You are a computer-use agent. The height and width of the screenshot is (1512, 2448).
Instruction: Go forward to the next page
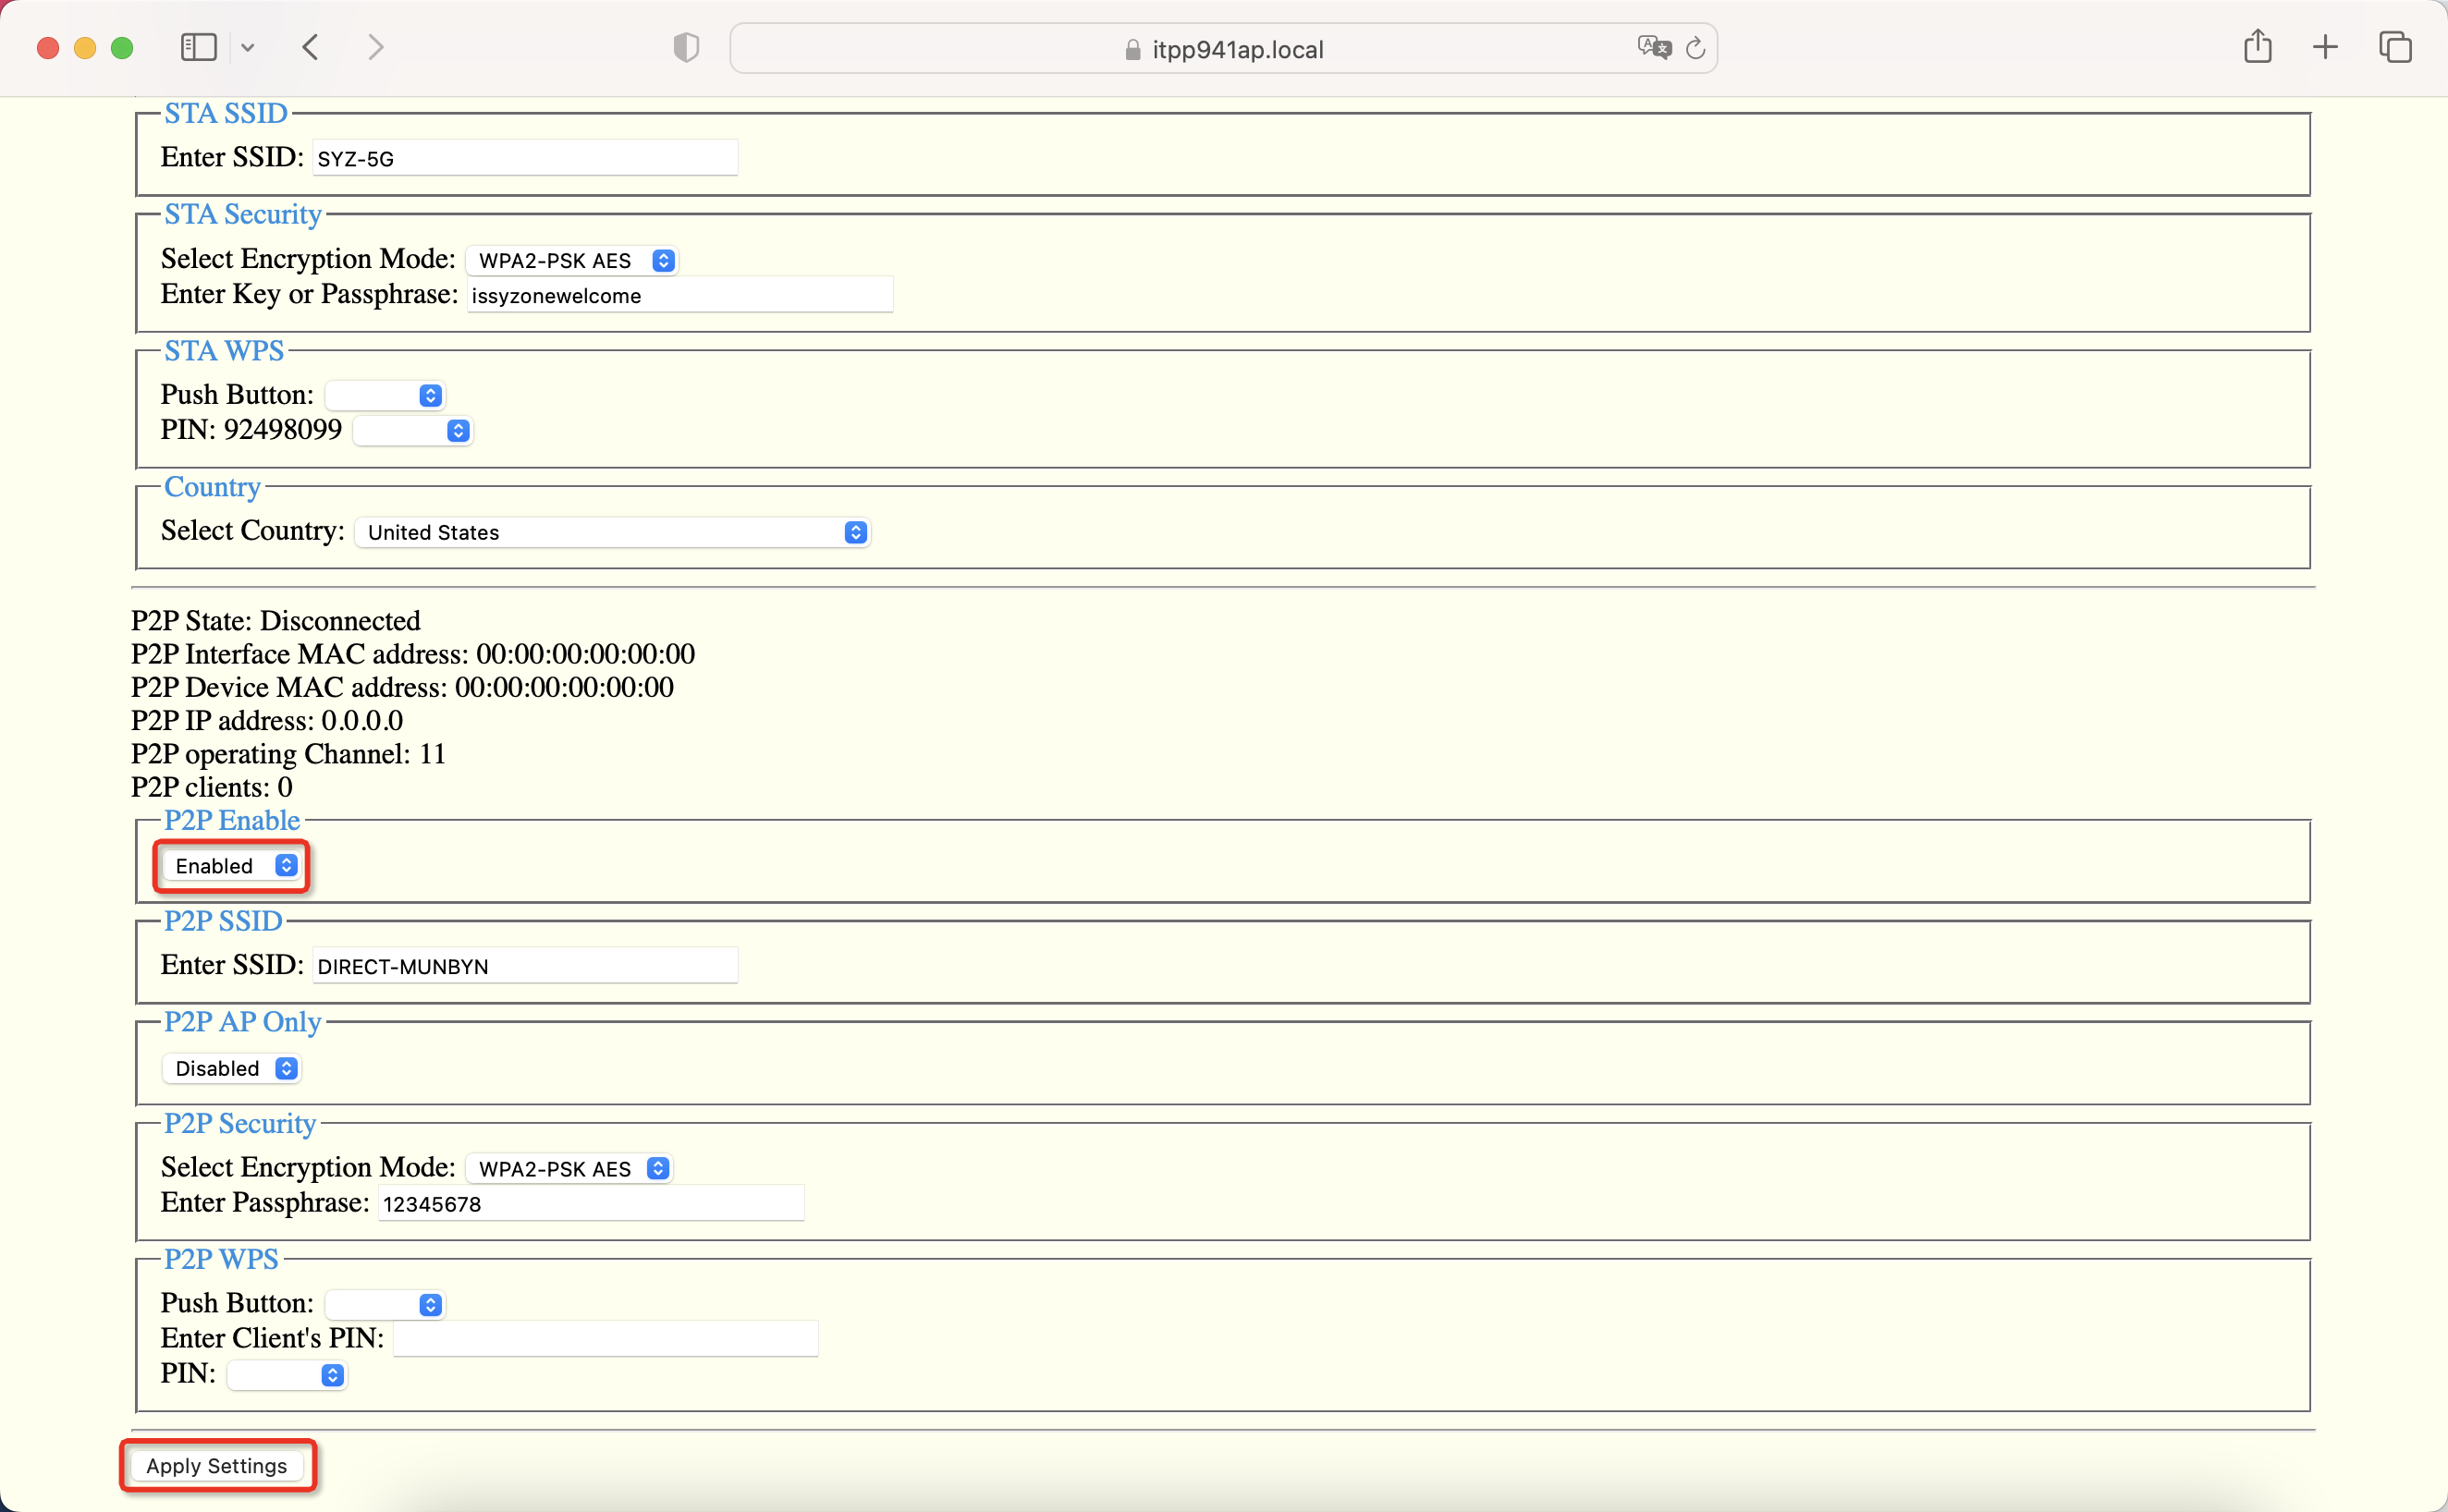click(x=375, y=47)
